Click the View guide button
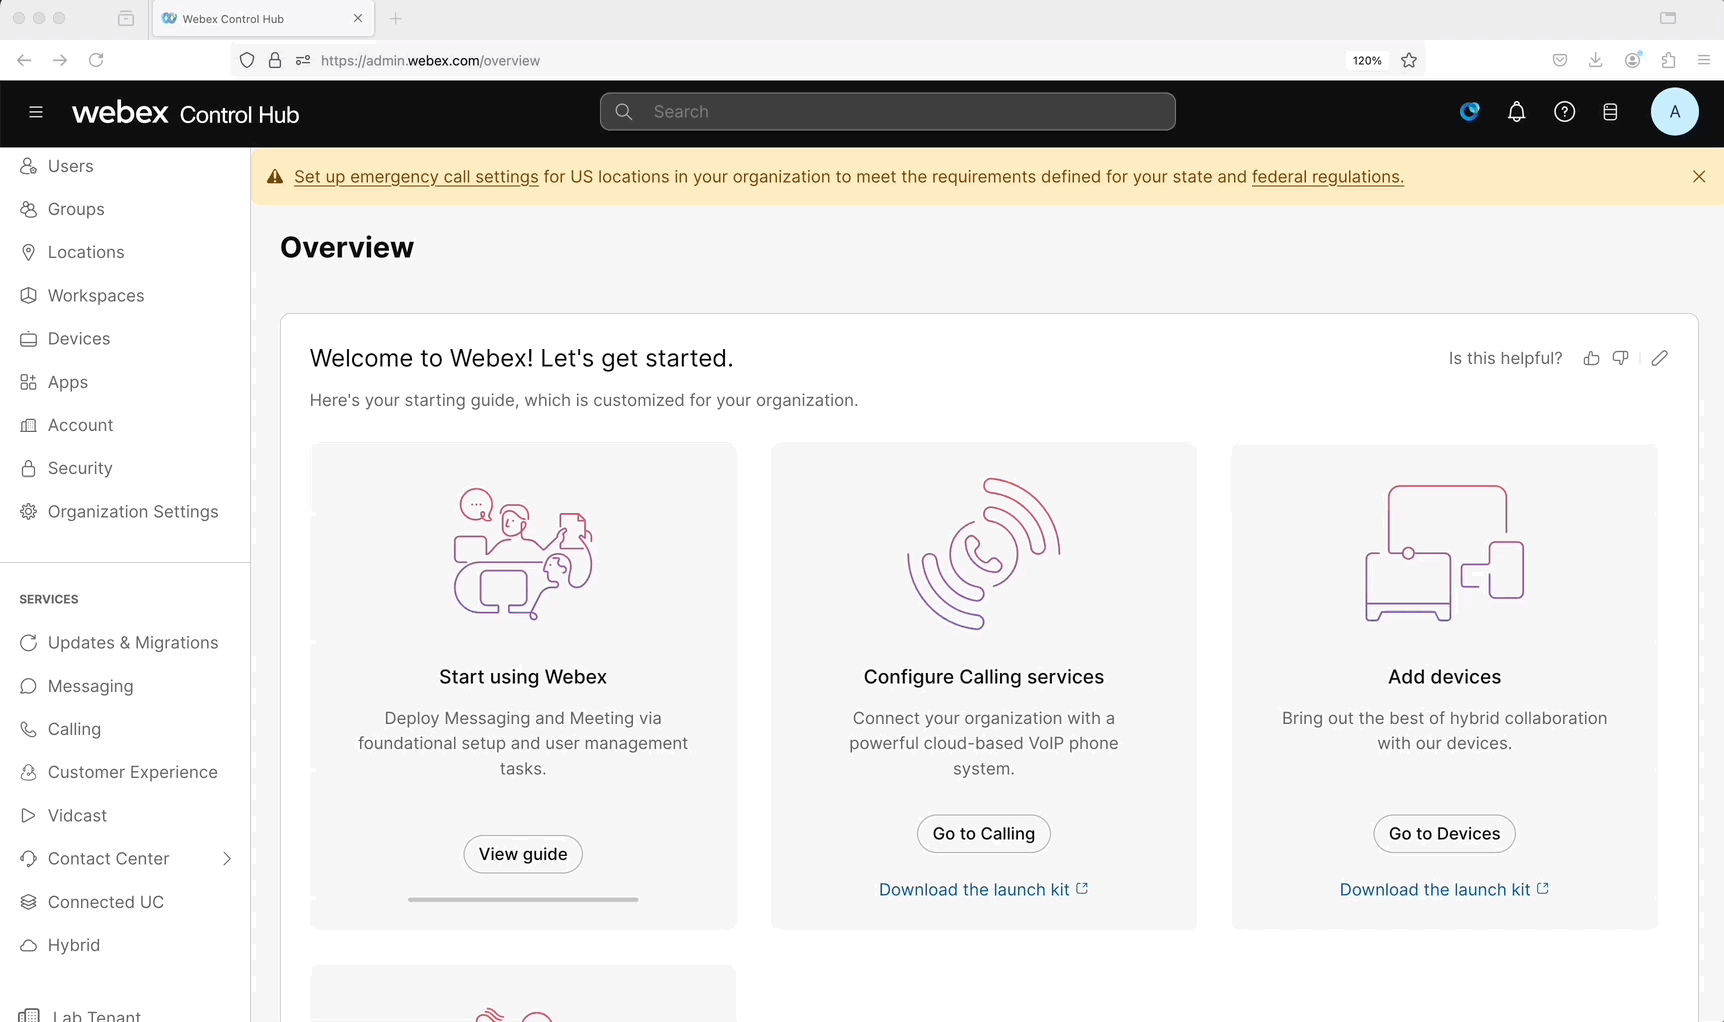Image resolution: width=1724 pixels, height=1022 pixels. coord(522,854)
